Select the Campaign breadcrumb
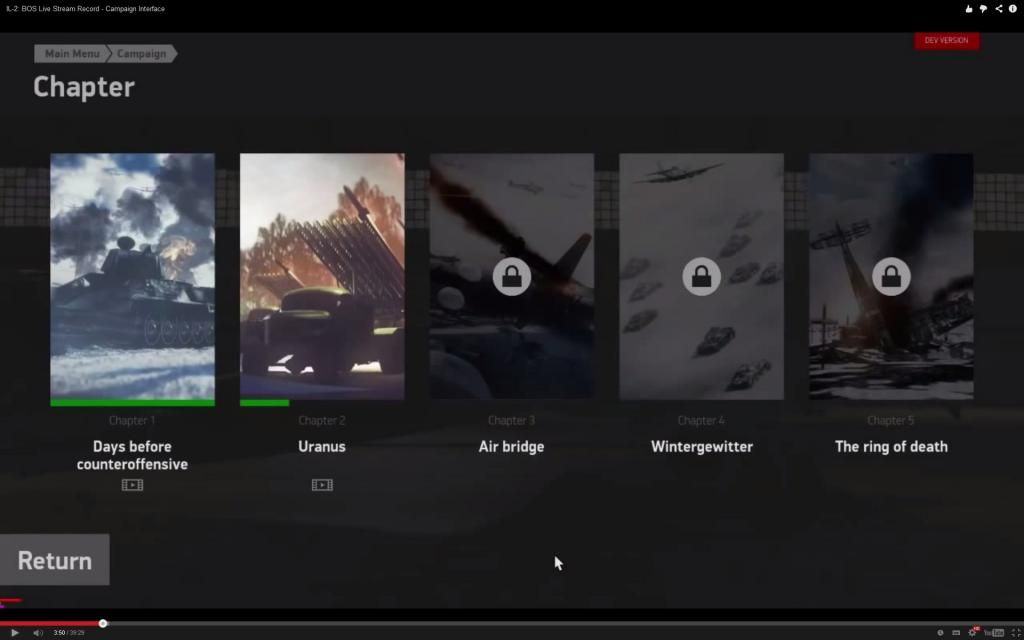 (x=142, y=54)
